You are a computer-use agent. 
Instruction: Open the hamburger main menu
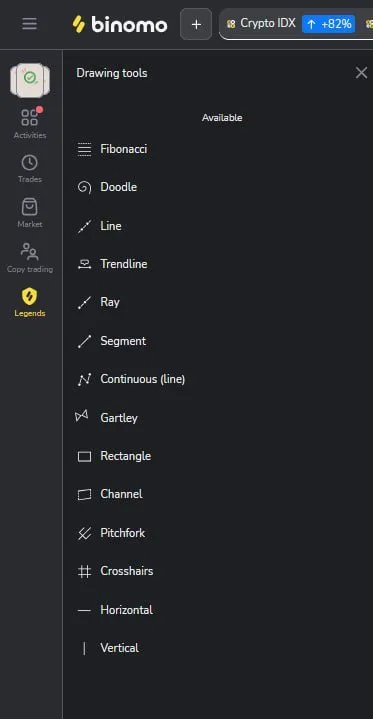pyautogui.click(x=29, y=24)
